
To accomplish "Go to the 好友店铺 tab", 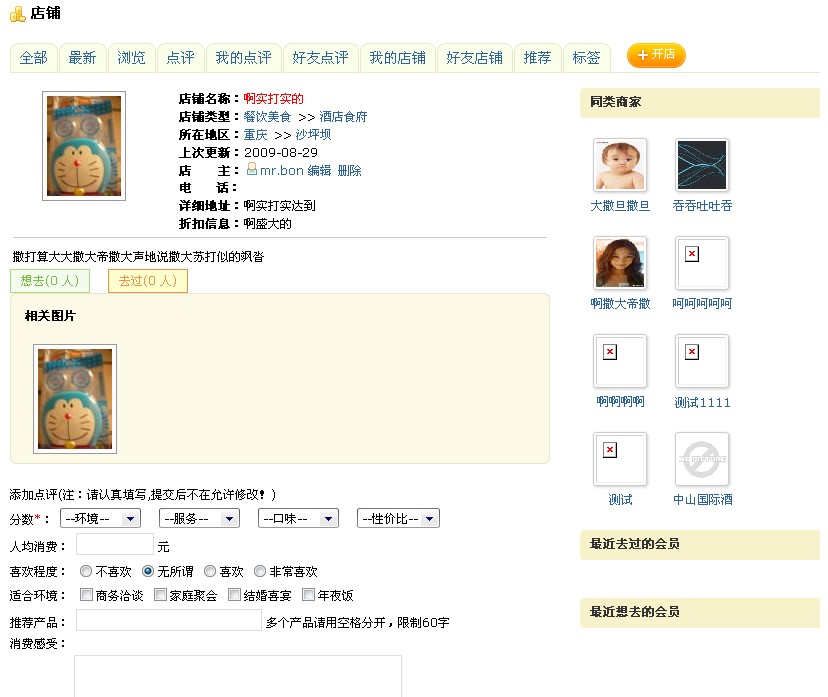I will [x=475, y=58].
